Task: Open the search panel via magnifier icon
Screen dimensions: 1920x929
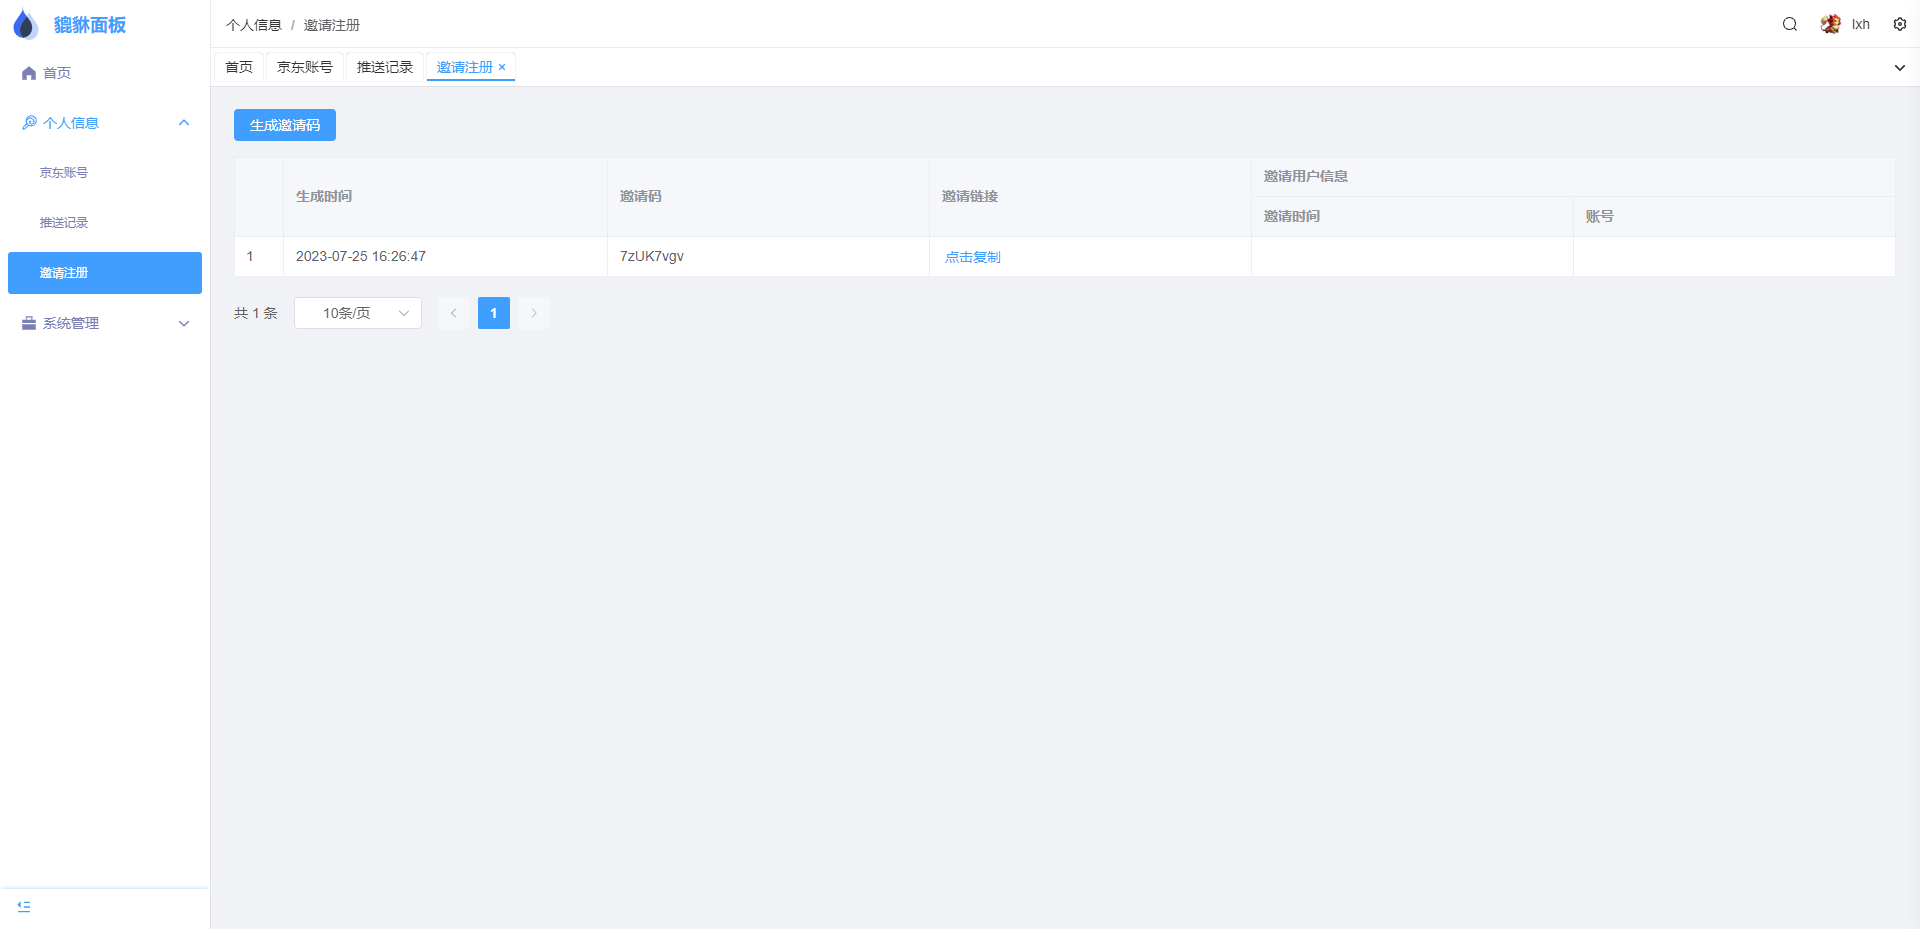Action: [x=1789, y=24]
